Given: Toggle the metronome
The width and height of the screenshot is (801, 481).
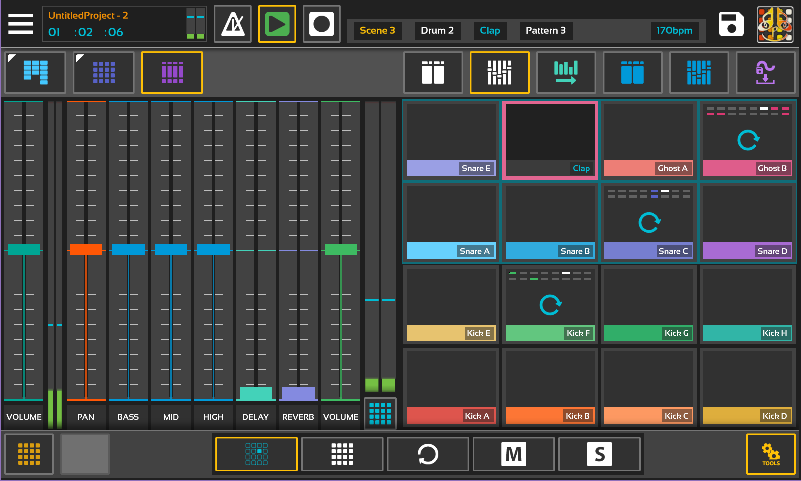Looking at the screenshot, I should (233, 23).
